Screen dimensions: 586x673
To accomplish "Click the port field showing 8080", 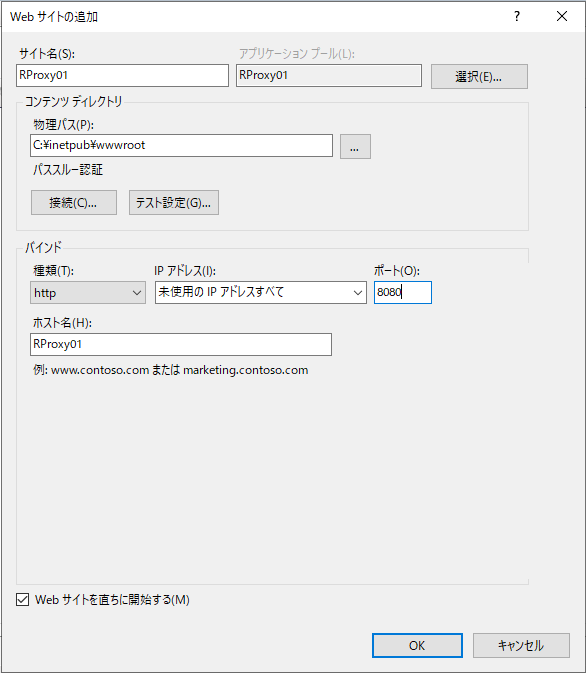I will tap(403, 293).
